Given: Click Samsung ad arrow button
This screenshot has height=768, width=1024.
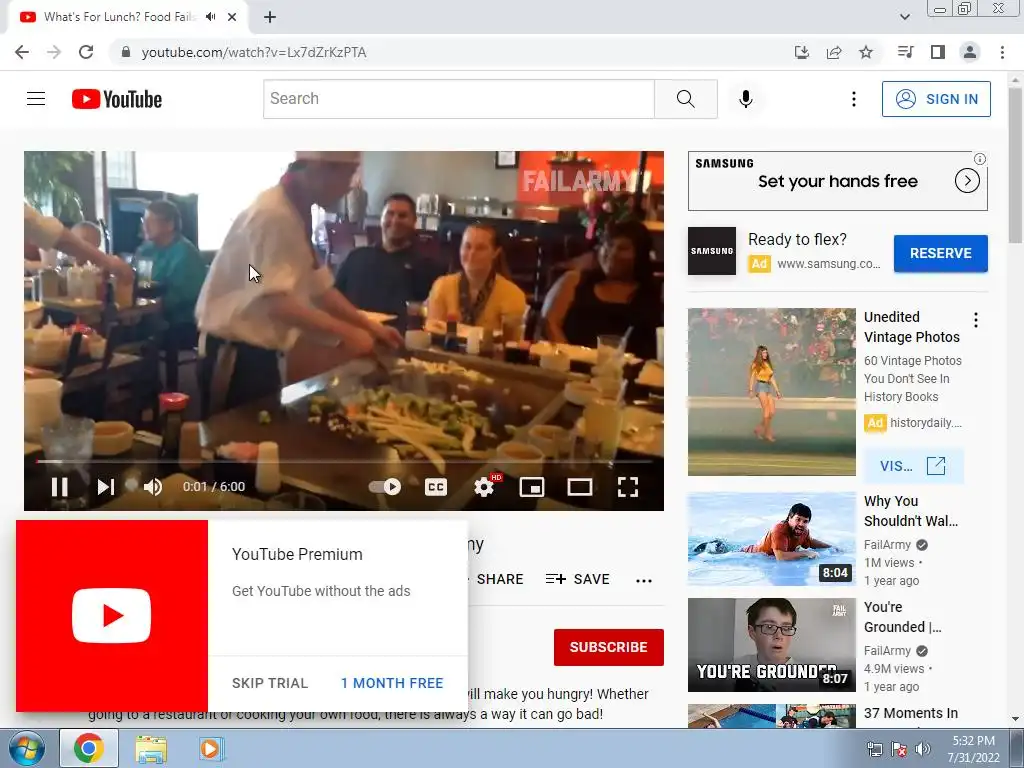Looking at the screenshot, I should point(967,181).
